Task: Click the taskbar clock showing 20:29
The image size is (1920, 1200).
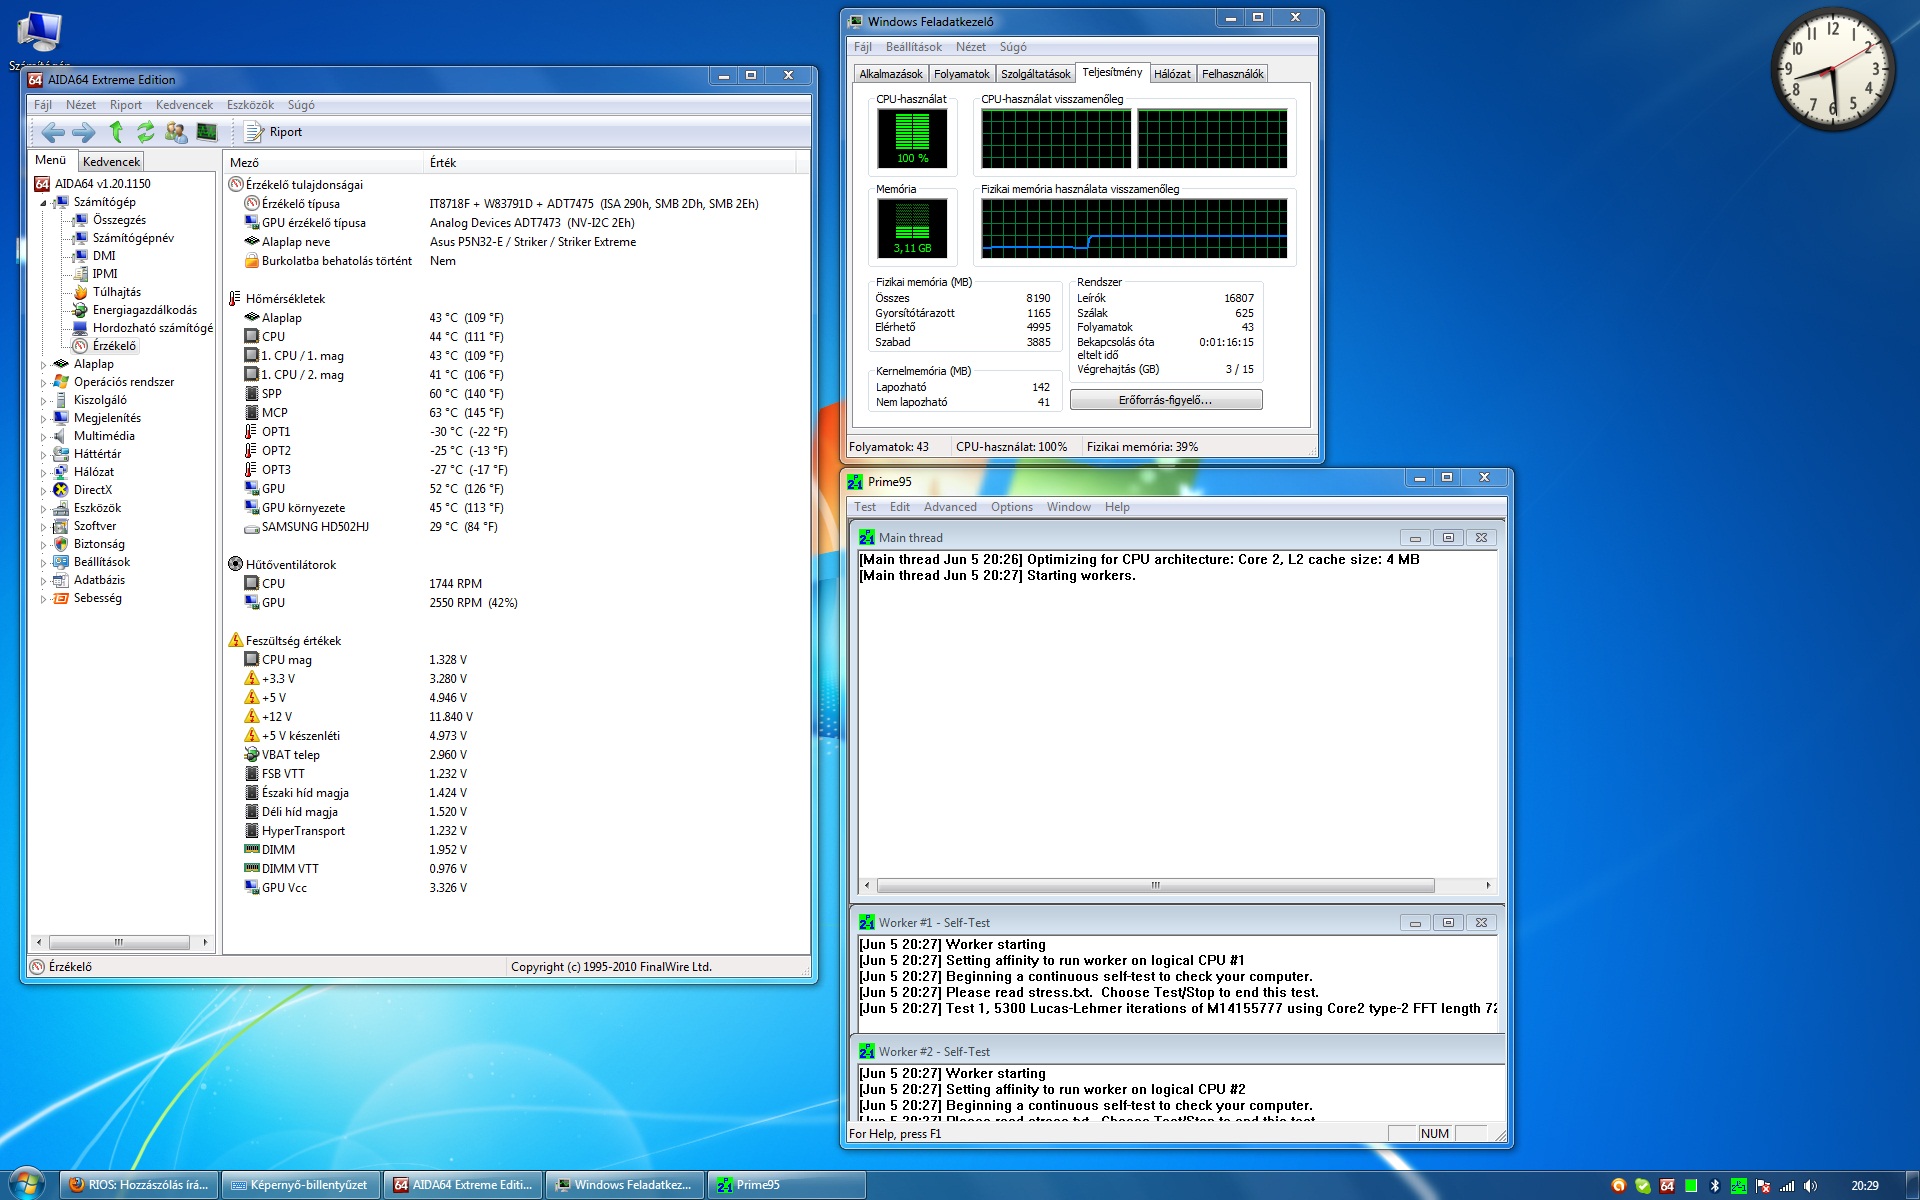Action: coord(1864,1186)
